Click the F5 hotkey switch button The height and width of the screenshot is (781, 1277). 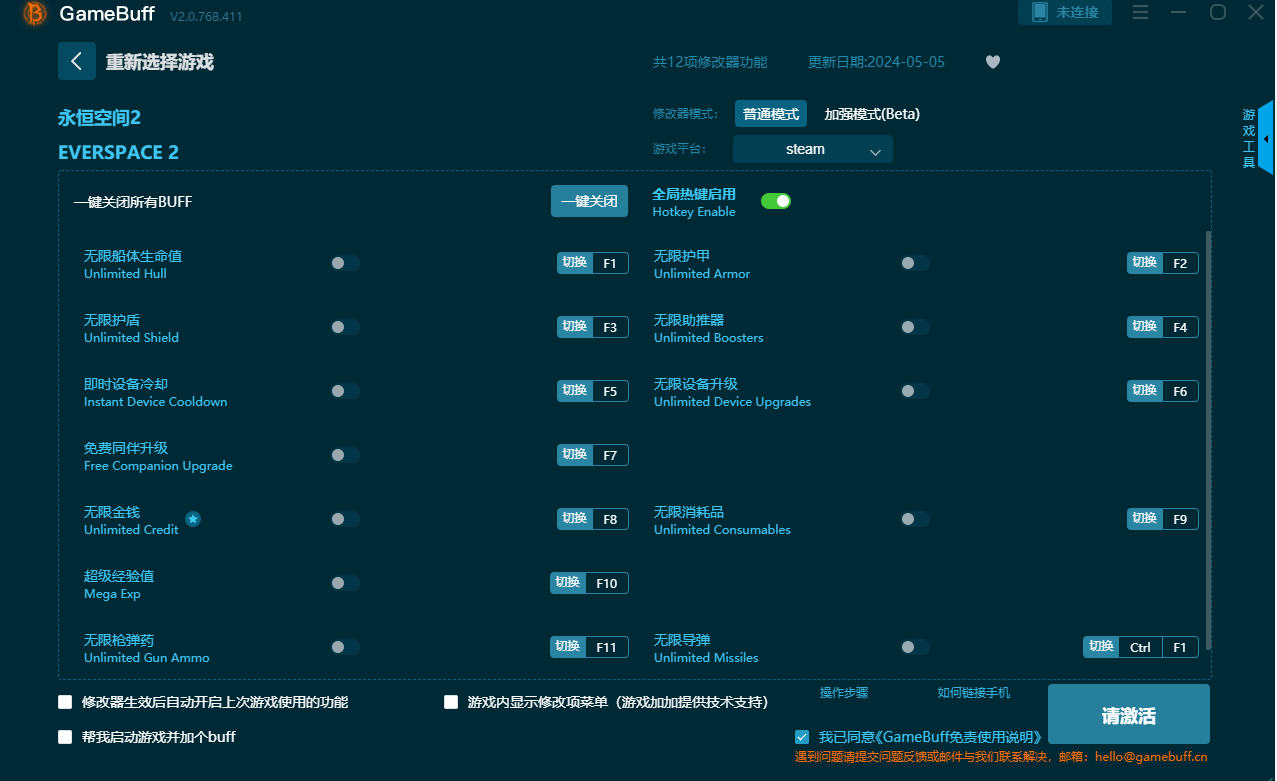593,391
